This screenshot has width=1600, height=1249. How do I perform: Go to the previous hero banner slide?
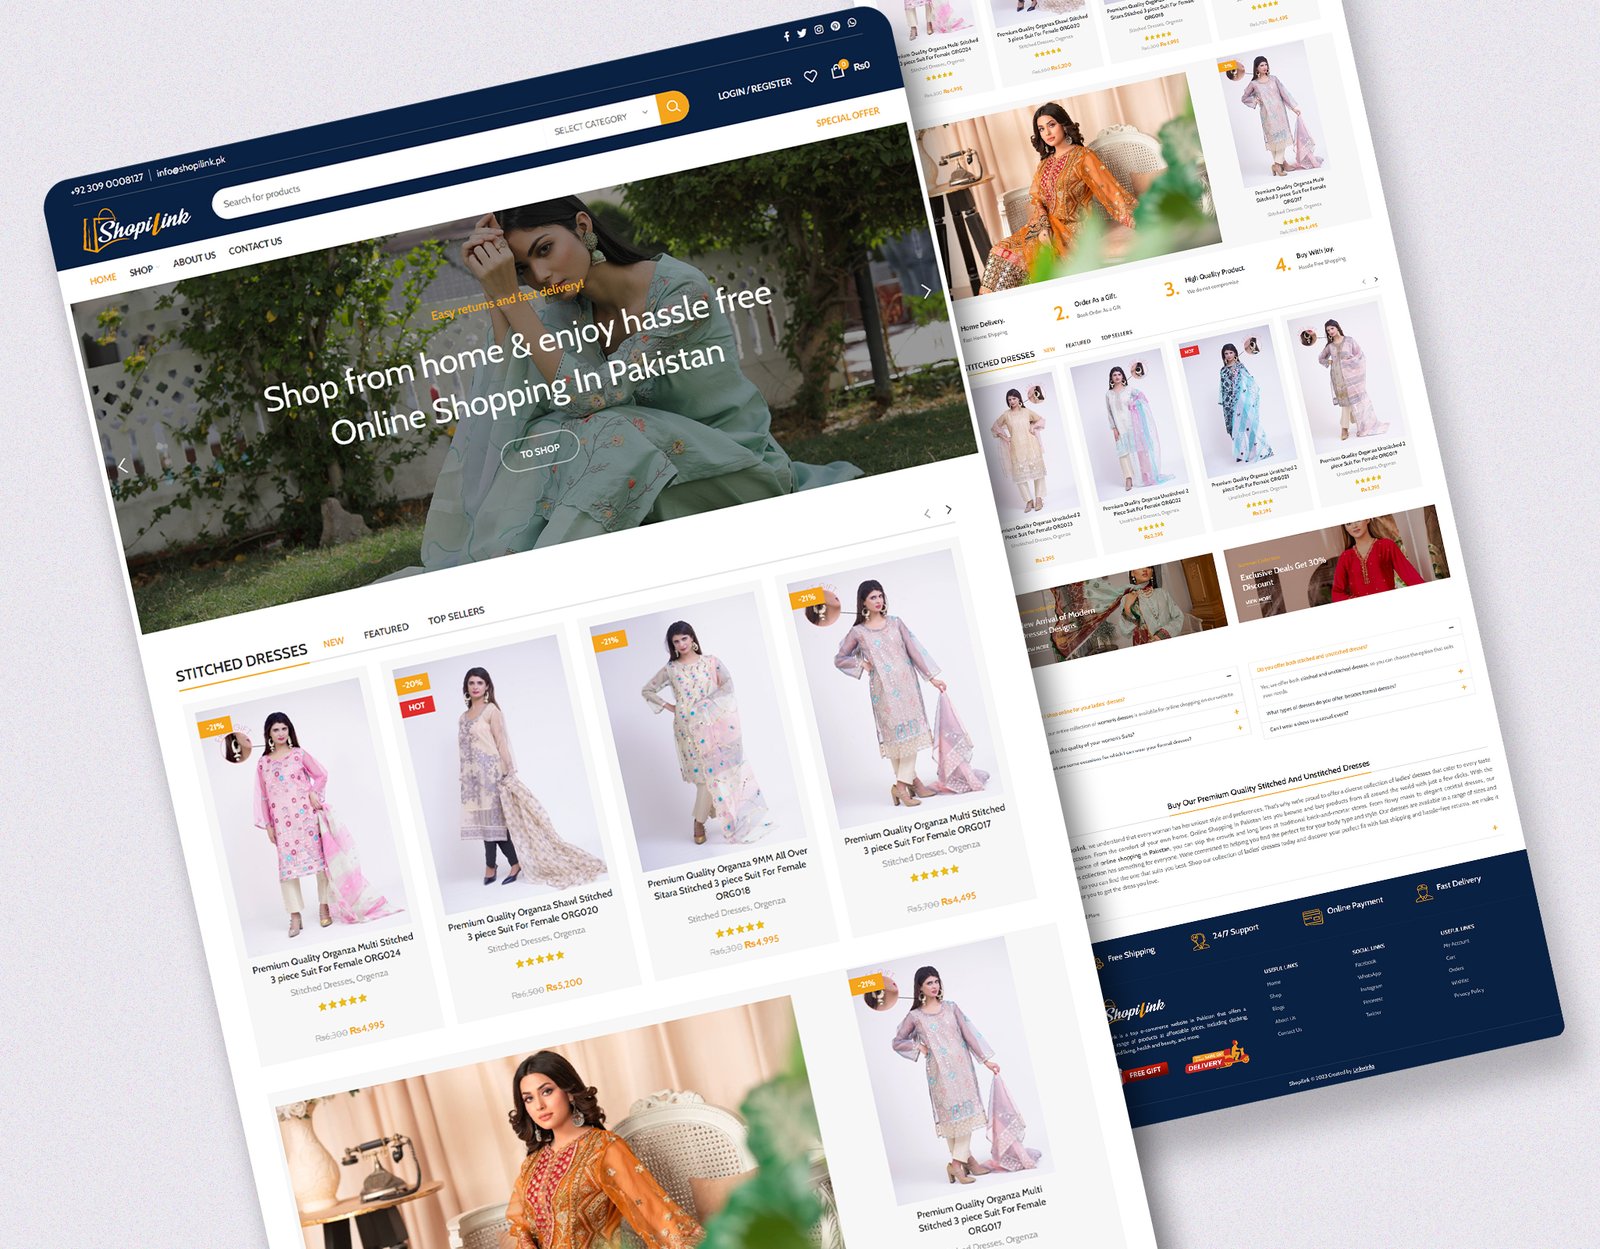tap(122, 466)
